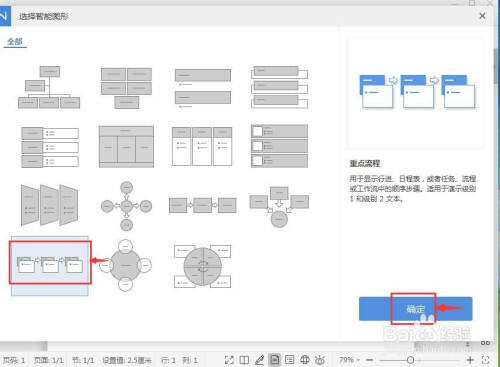Switch to web layout globe icon

[305, 360]
